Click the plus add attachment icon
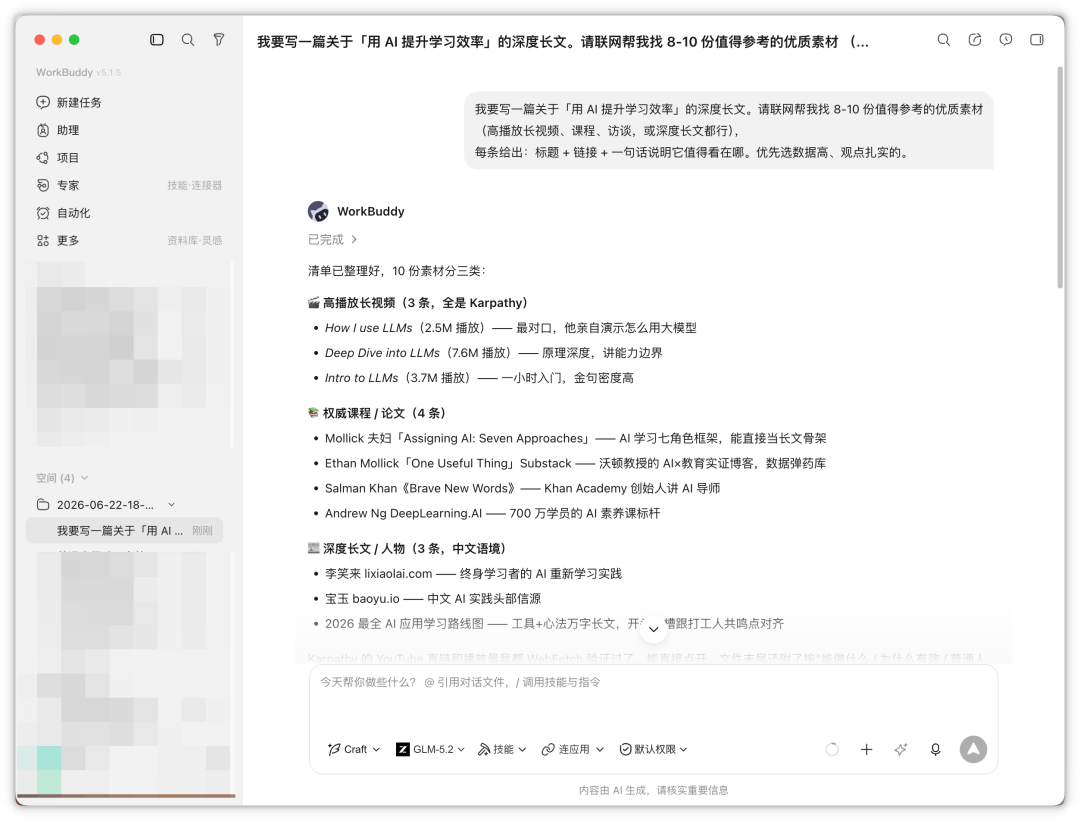Image resolution: width=1080 pixels, height=821 pixels. 866,749
